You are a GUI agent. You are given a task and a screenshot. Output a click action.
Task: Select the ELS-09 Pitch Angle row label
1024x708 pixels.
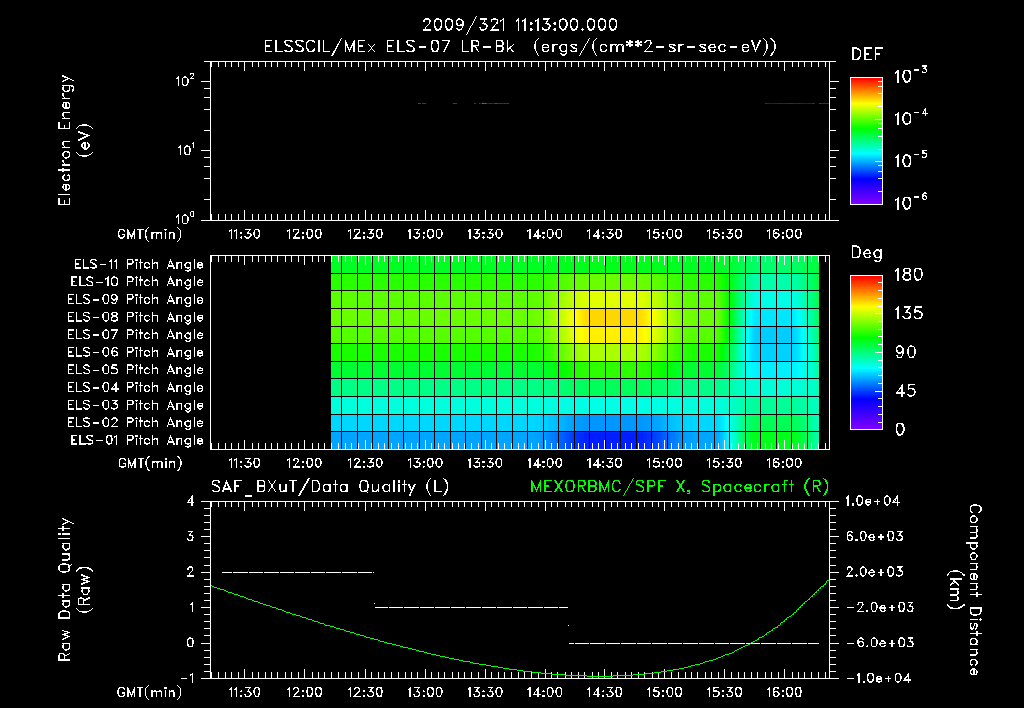136,299
